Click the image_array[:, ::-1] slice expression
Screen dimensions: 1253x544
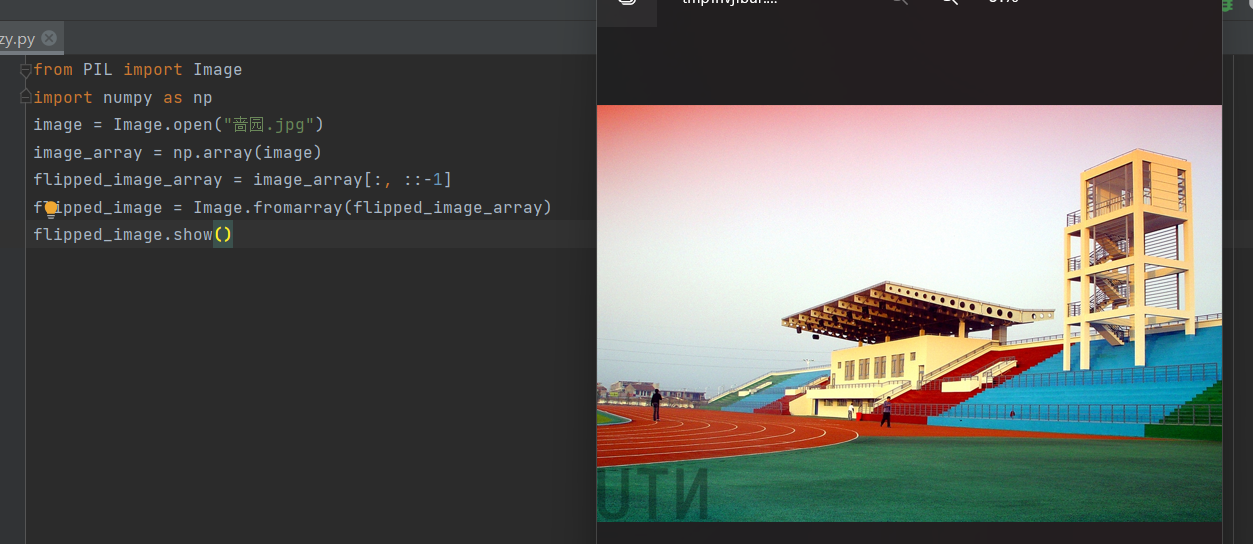(352, 180)
